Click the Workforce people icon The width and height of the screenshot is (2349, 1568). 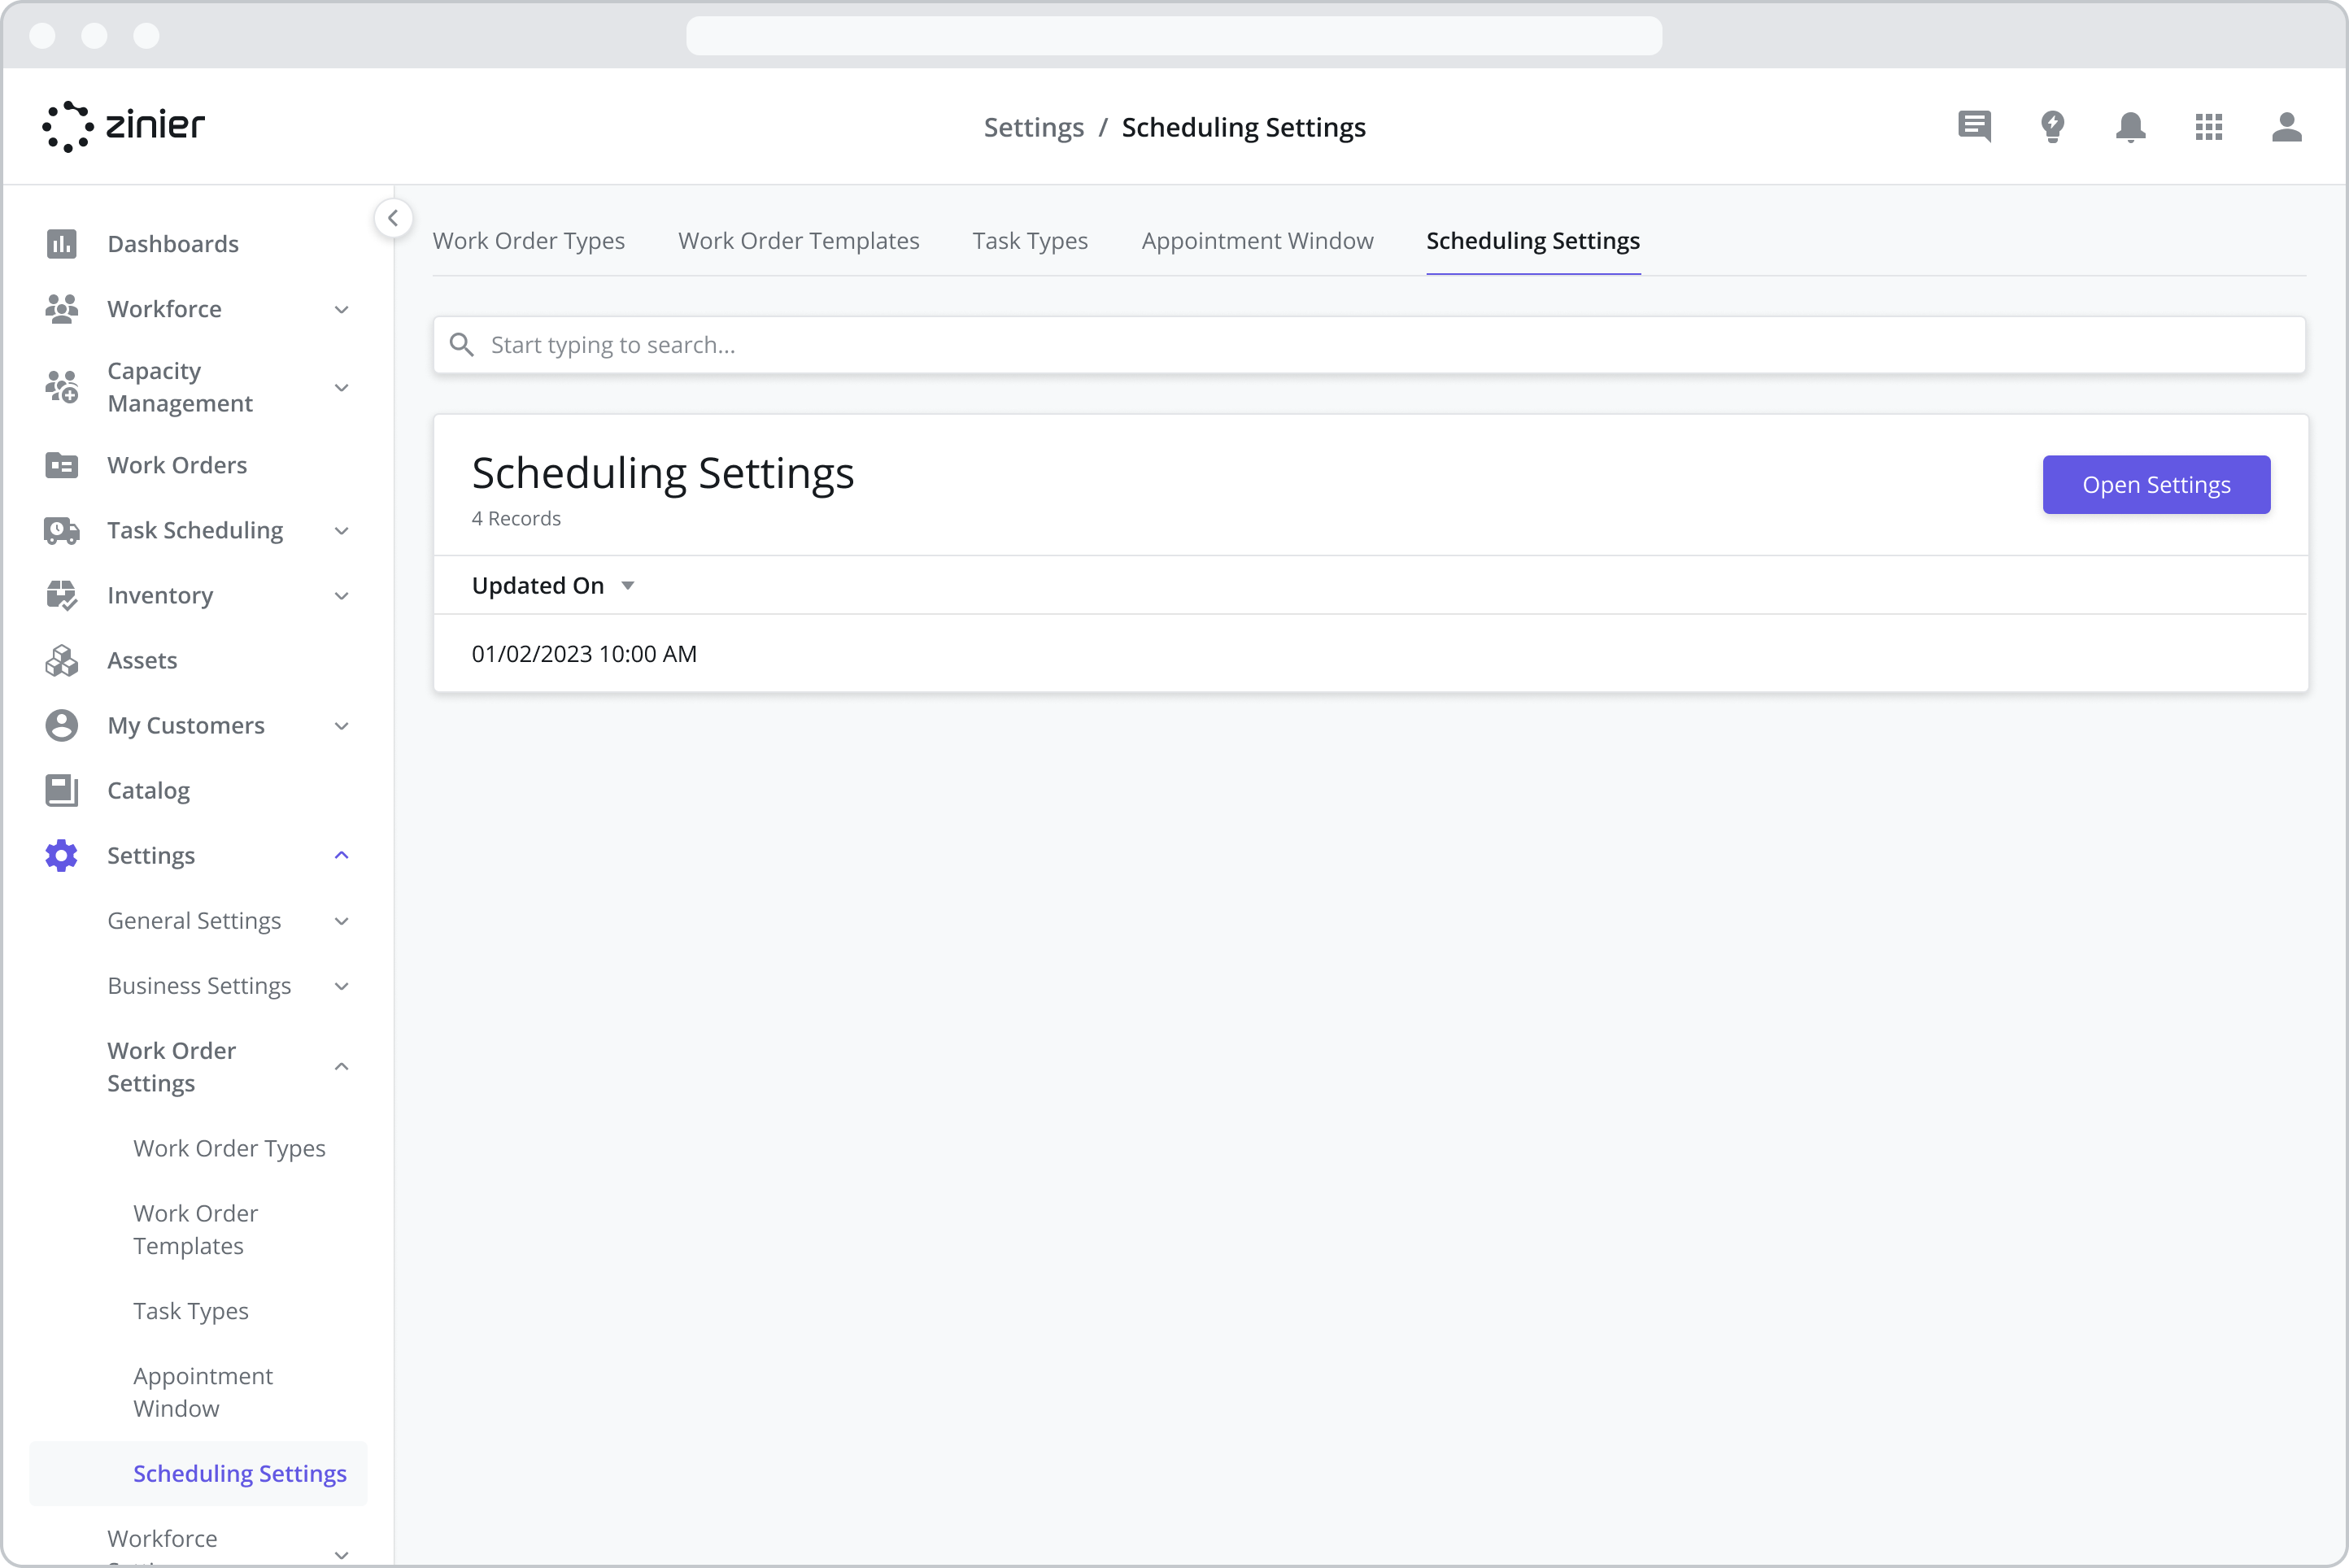pyautogui.click(x=61, y=308)
